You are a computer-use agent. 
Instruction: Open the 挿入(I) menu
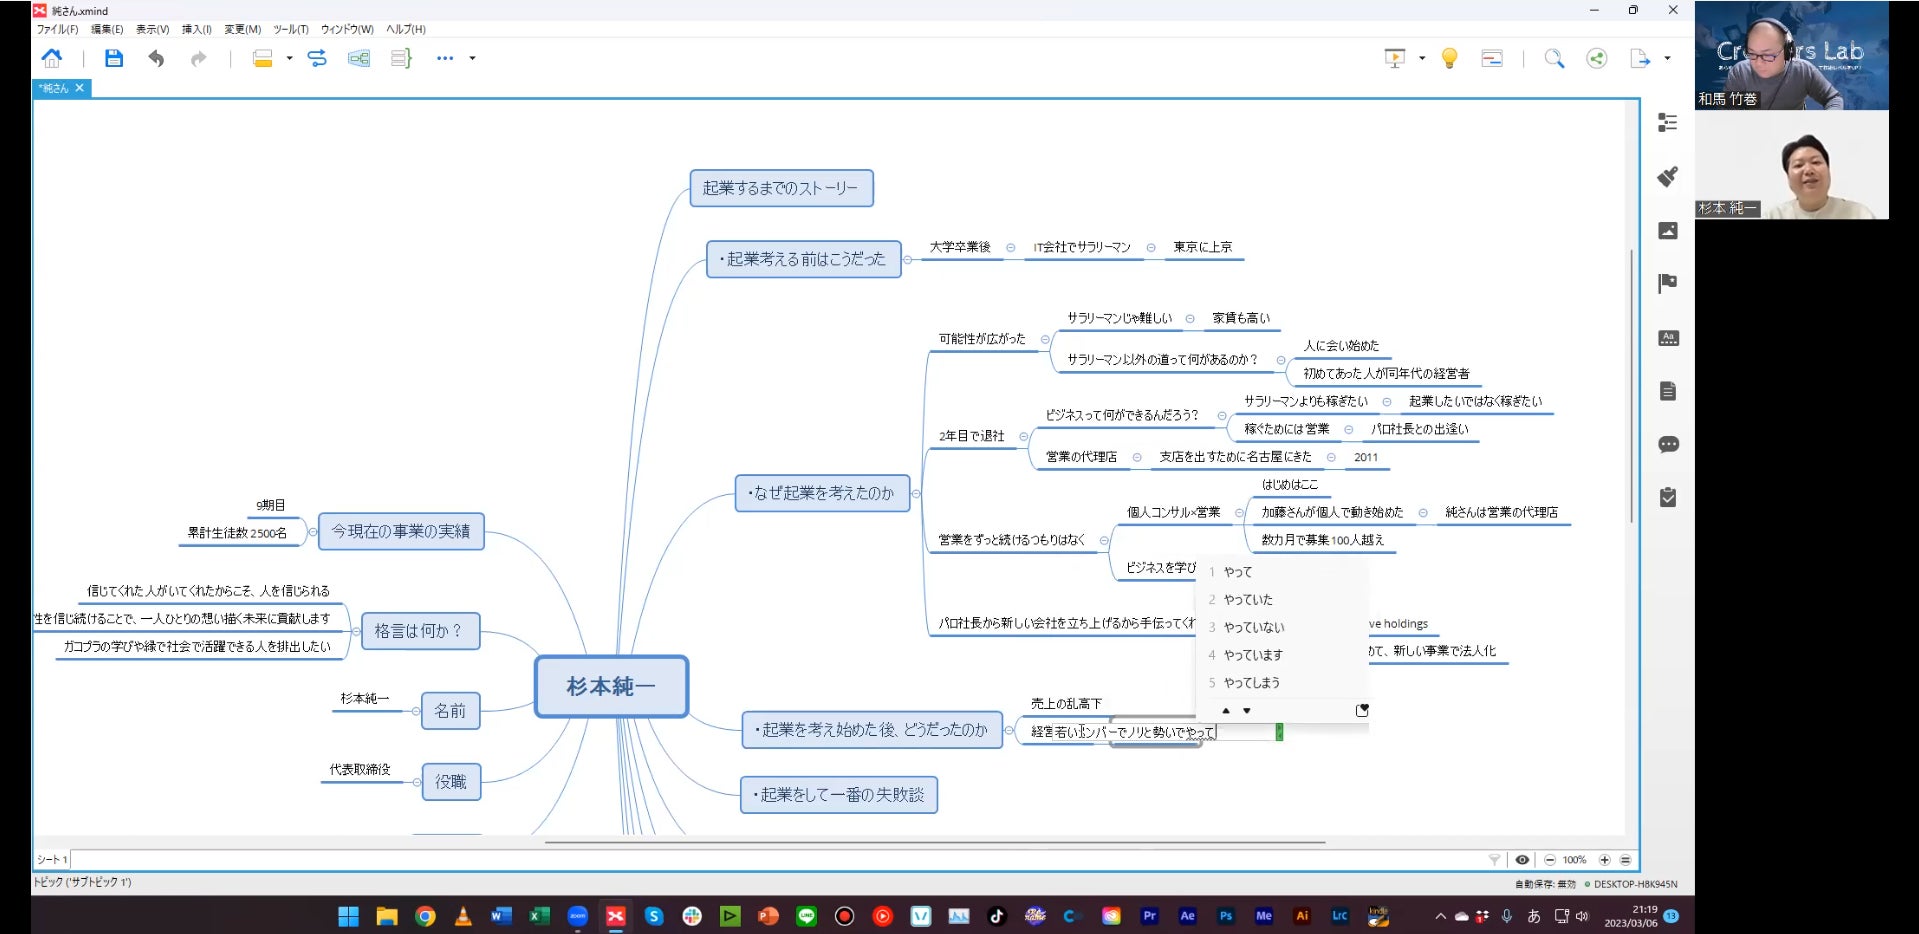196,30
